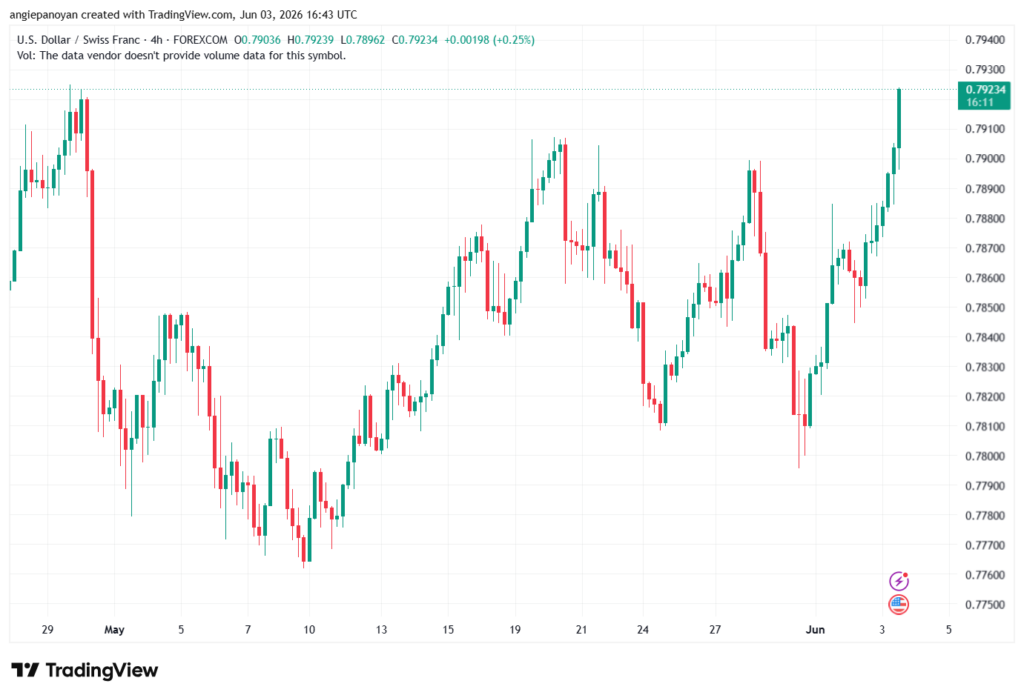Click the 0.78900 price axis label
The height and width of the screenshot is (698, 1024).
coord(985,189)
